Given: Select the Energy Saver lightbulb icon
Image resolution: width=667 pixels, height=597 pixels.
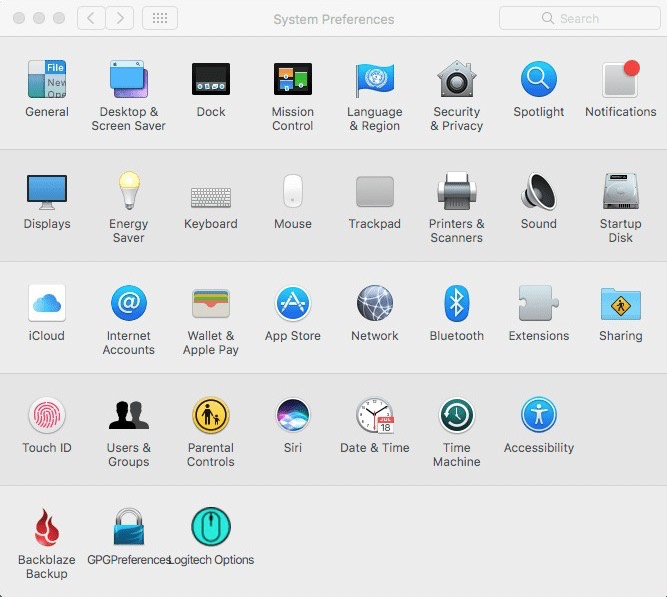Looking at the screenshot, I should (129, 192).
